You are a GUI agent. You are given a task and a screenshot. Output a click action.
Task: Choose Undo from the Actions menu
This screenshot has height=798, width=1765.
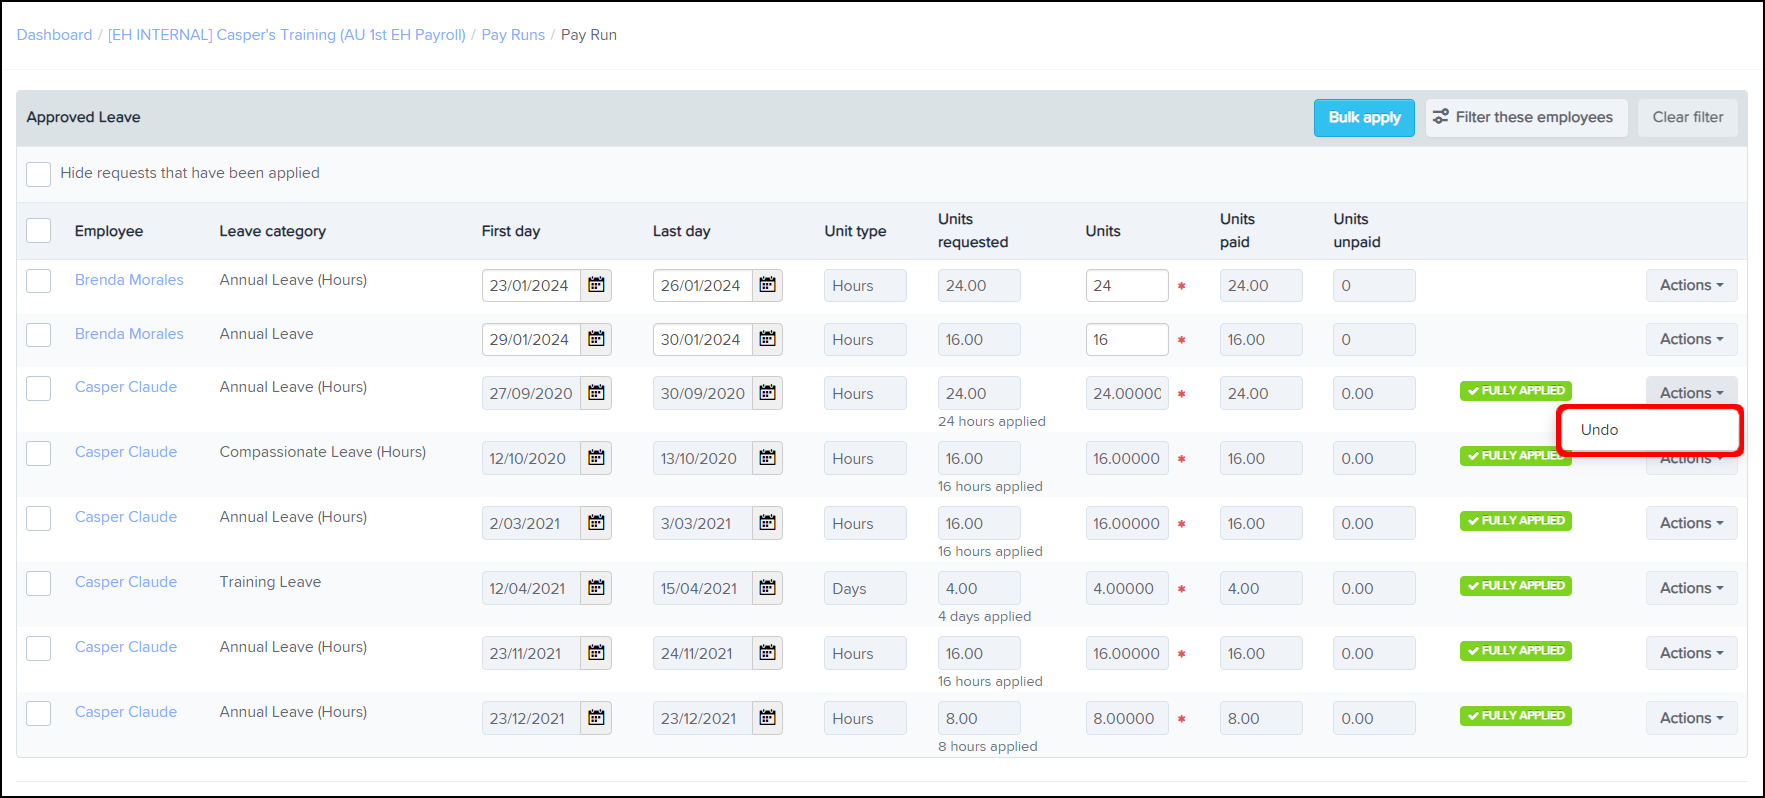(x=1599, y=430)
